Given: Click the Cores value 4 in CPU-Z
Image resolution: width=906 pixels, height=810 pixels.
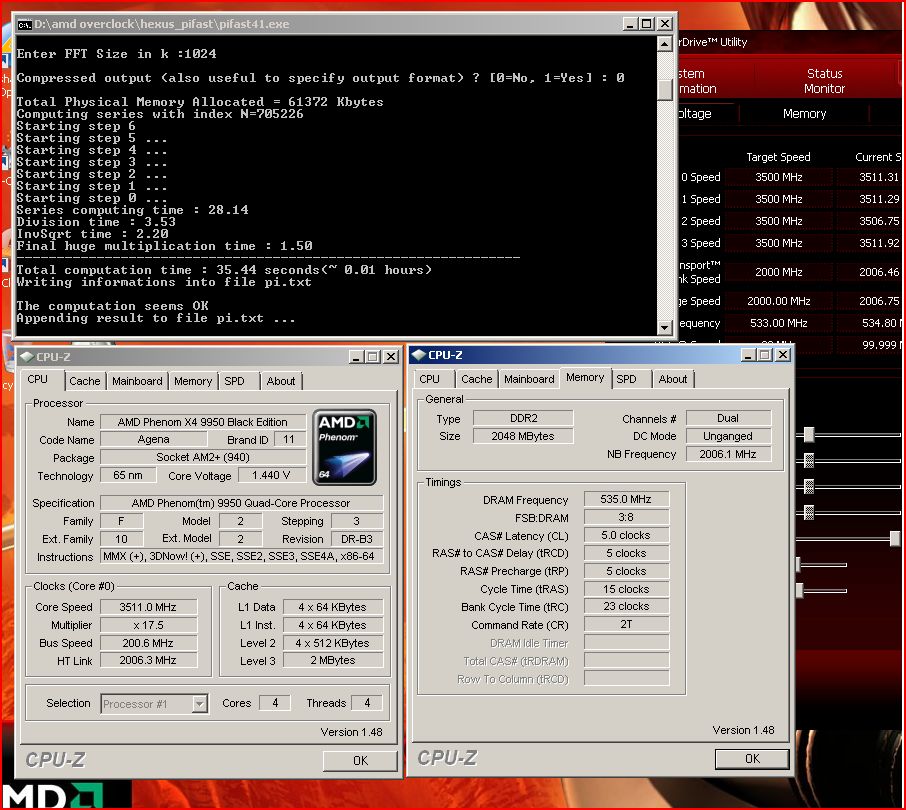Looking at the screenshot, I should [275, 703].
